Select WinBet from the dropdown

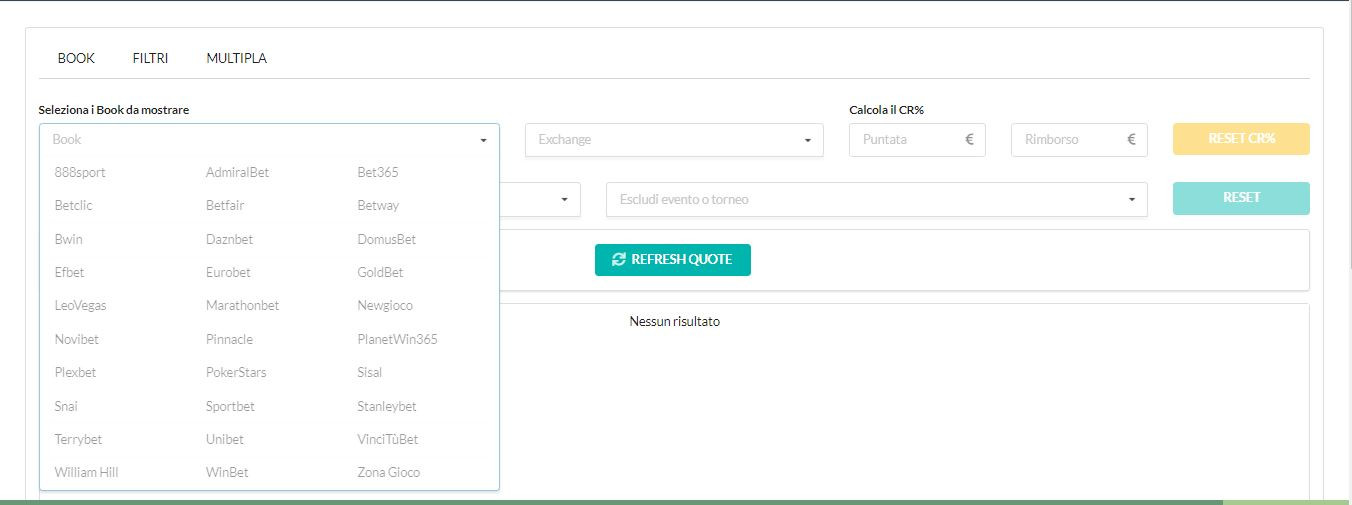click(x=227, y=472)
